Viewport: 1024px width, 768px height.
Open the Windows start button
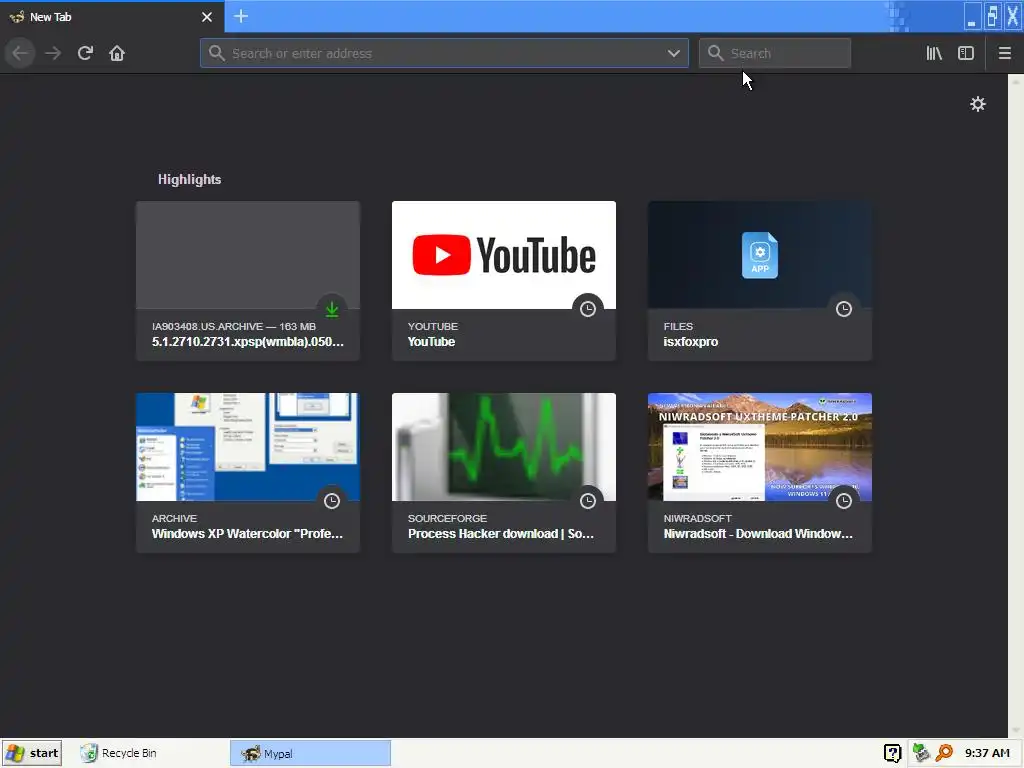click(32, 753)
